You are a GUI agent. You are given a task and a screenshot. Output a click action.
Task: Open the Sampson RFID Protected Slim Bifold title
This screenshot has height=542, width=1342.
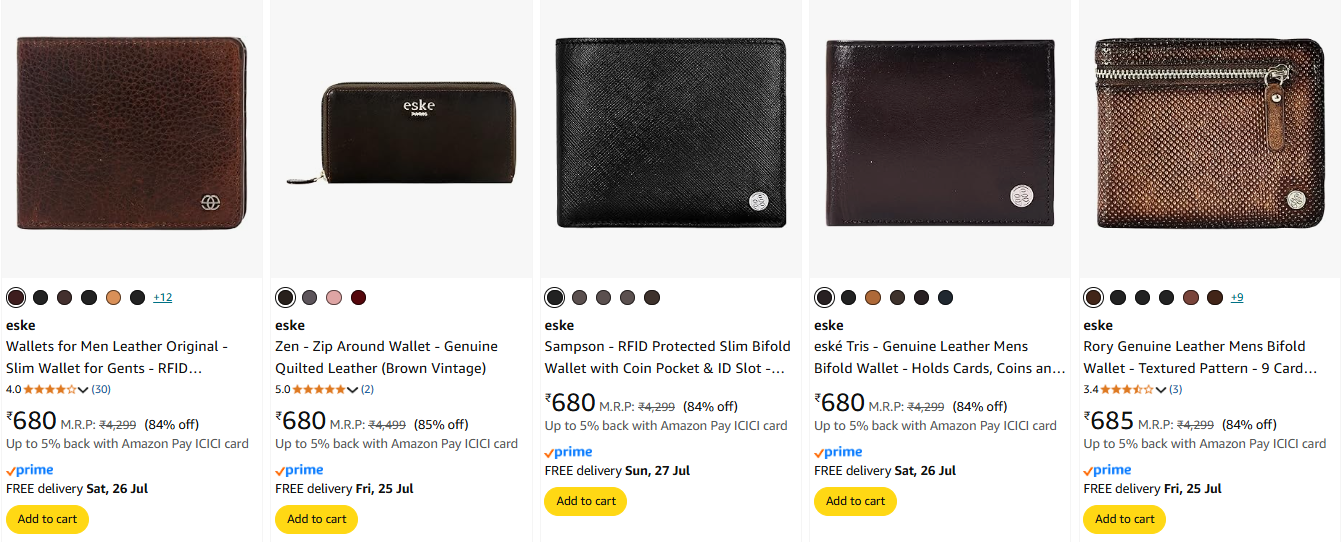pyautogui.click(x=665, y=357)
